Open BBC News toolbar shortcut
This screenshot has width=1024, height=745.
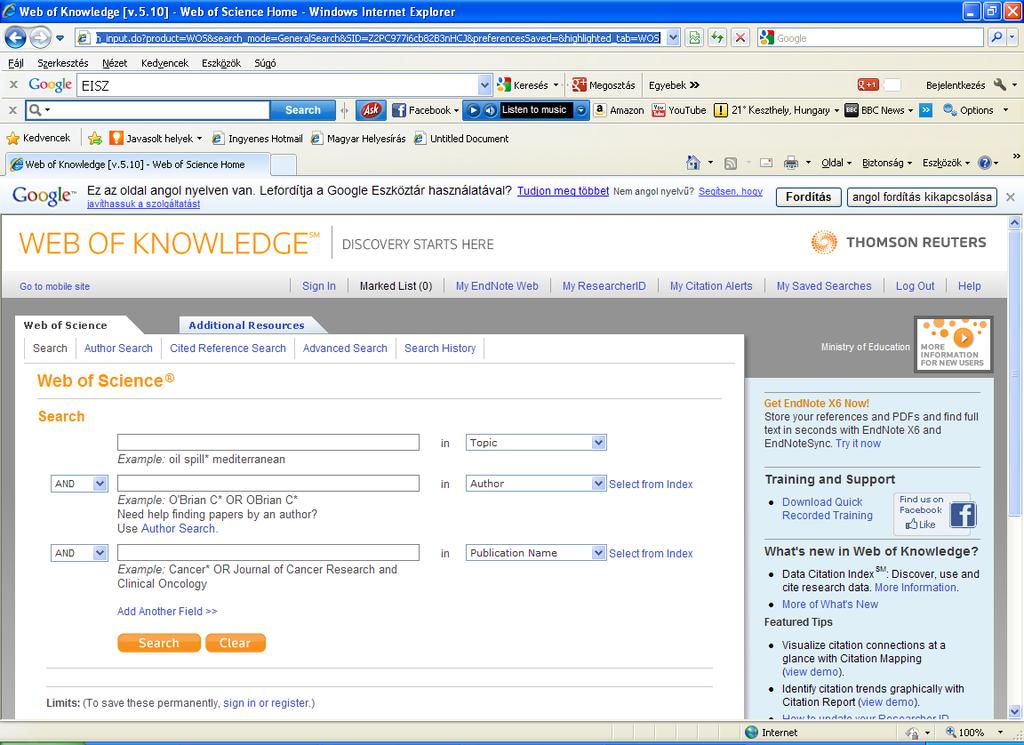coord(878,110)
